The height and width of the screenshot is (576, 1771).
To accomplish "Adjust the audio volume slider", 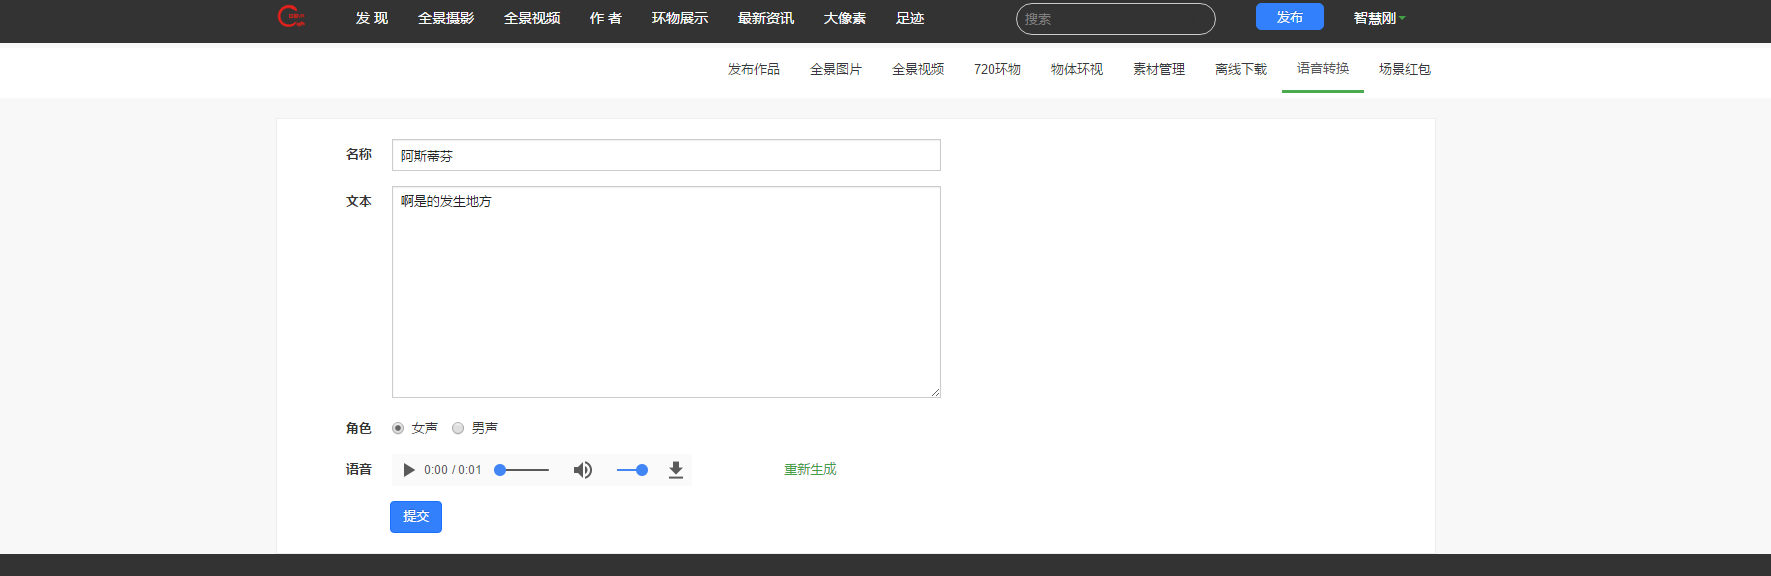I will pyautogui.click(x=631, y=470).
